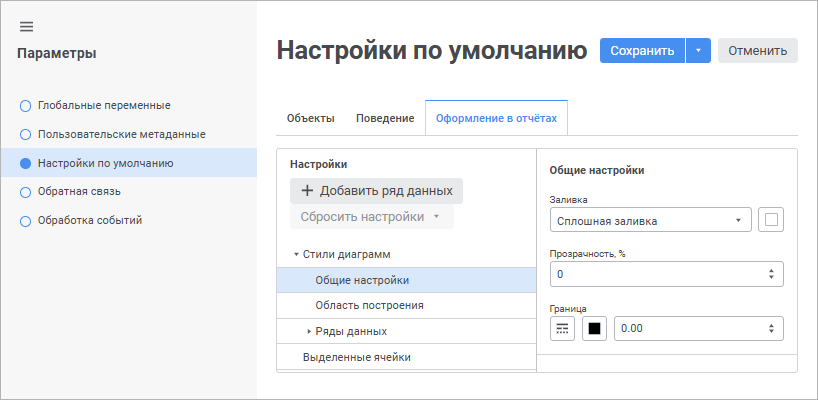This screenshot has width=818, height=400.
Task: Select Выделенные ячейки in the settings tree
Action: click(406, 358)
